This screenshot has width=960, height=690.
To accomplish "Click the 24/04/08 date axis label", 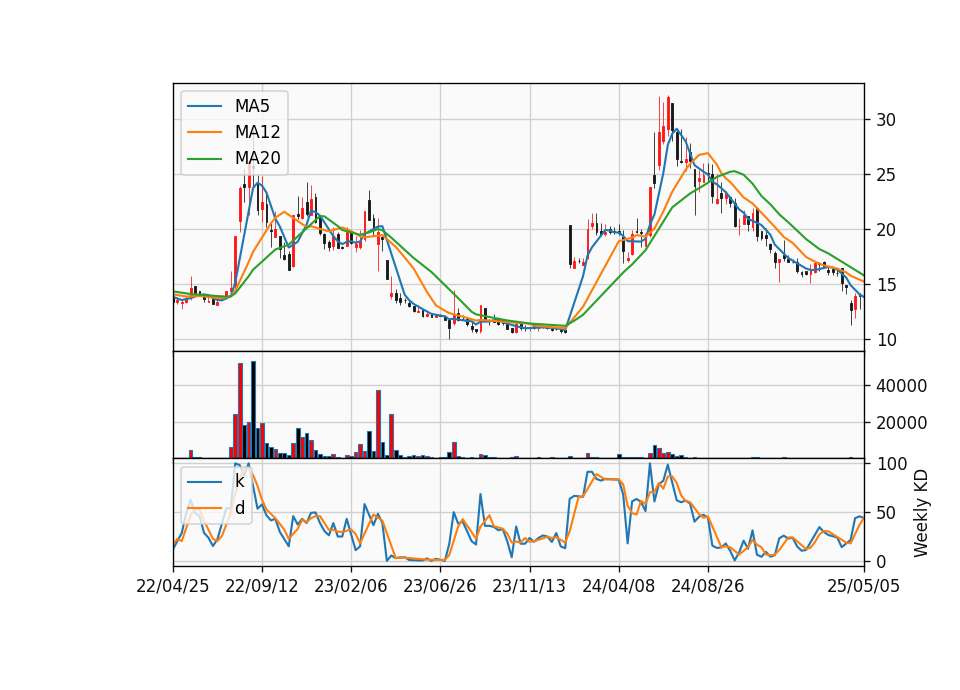I will point(618,586).
